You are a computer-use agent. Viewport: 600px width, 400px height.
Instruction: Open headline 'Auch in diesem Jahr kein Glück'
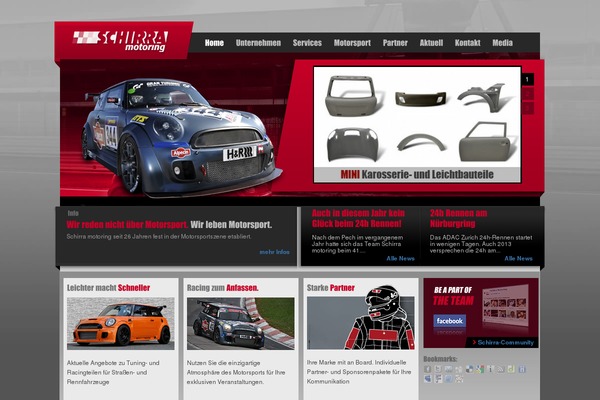pyautogui.click(x=358, y=218)
